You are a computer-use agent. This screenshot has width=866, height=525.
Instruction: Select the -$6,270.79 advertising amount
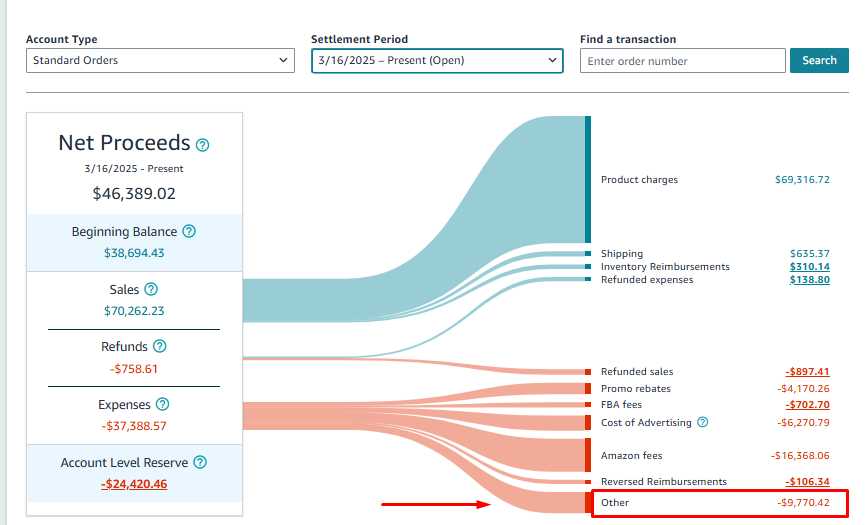click(x=803, y=422)
